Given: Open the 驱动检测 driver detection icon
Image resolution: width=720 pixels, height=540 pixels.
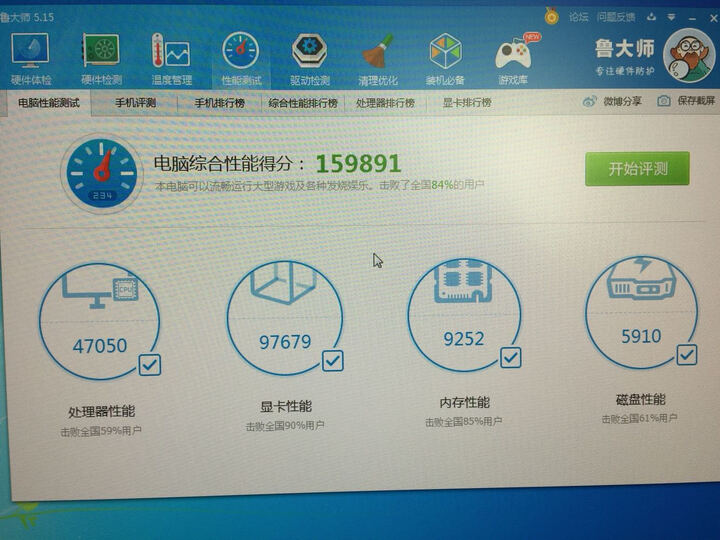Looking at the screenshot, I should click(x=309, y=51).
